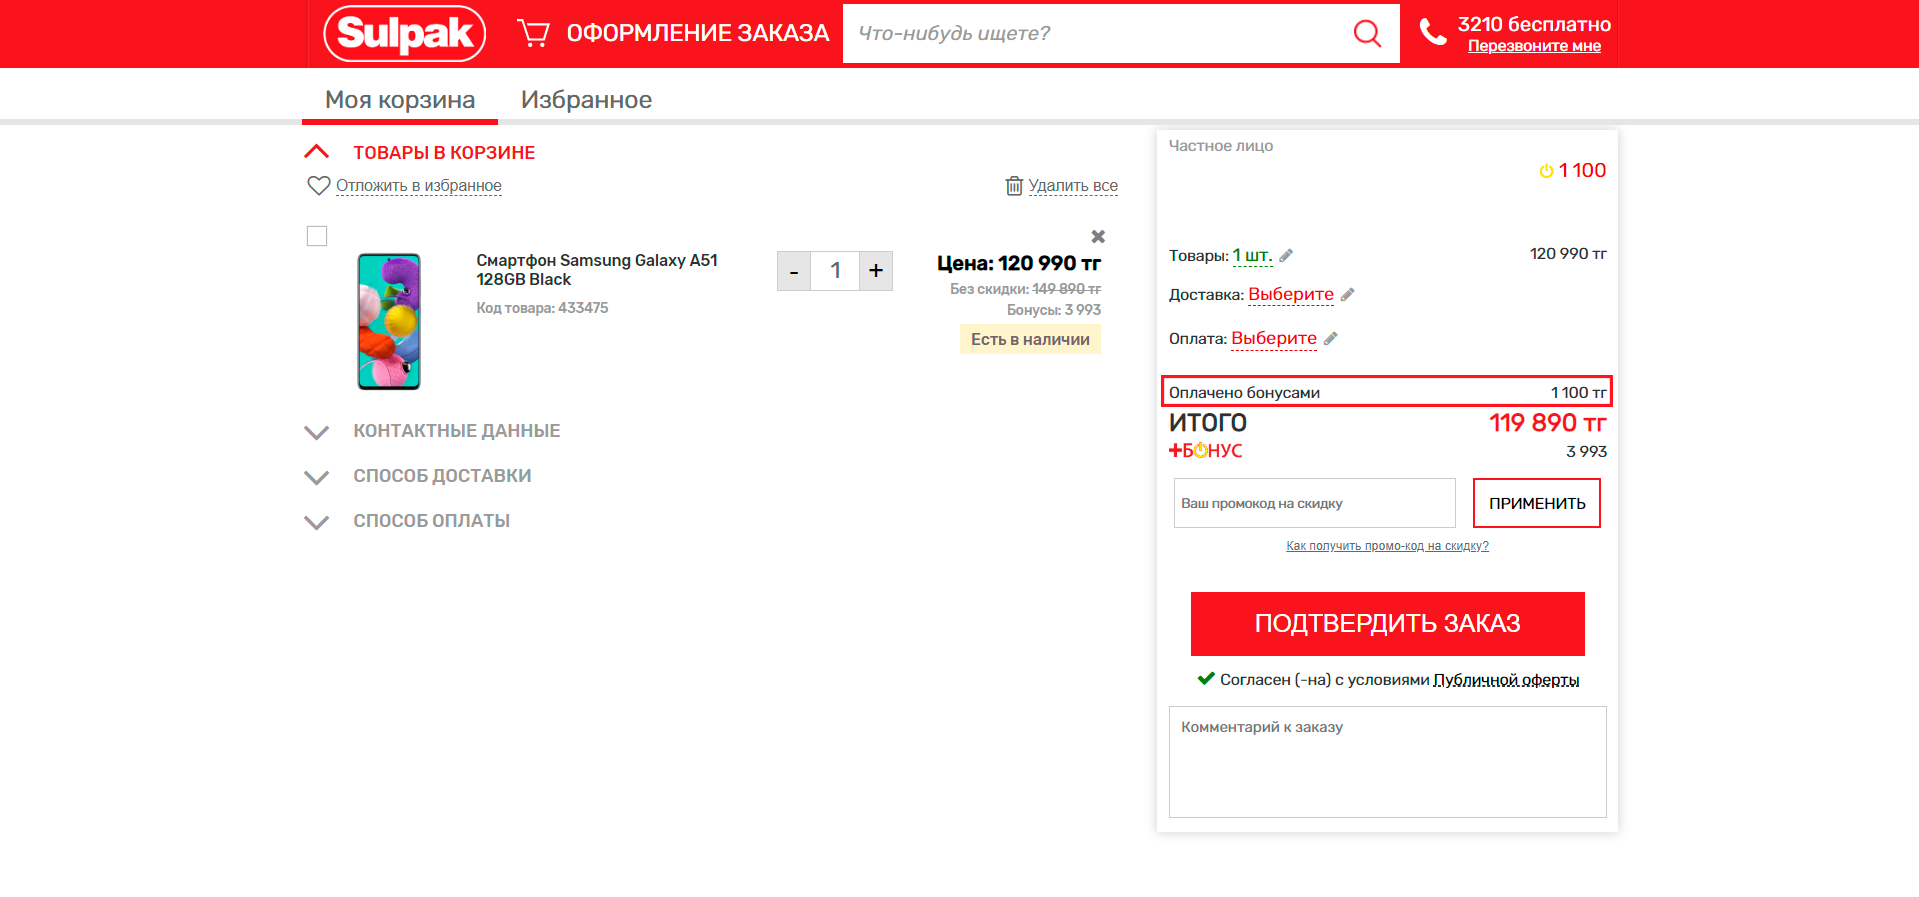Open the Публичной оферты link
This screenshot has height=897, width=1919.
tap(1506, 680)
